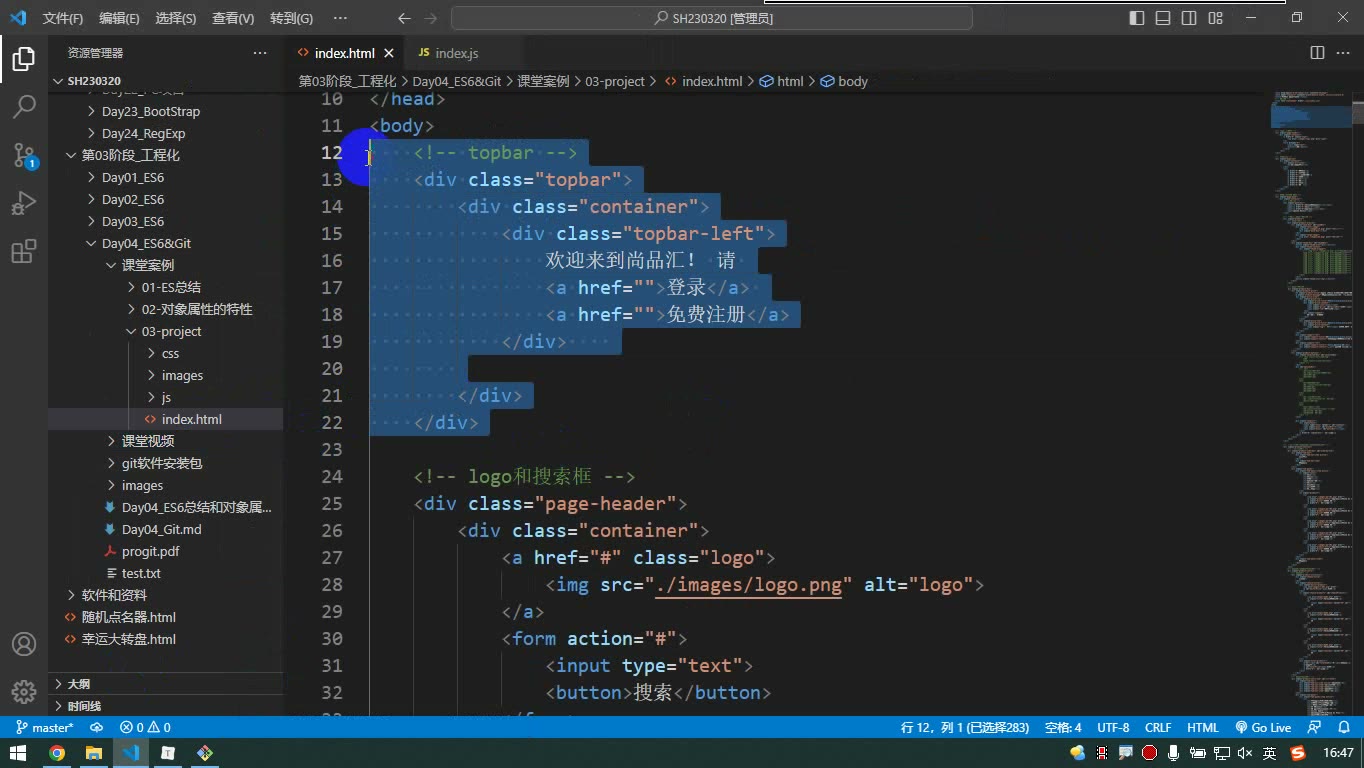
Task: Click the UTF-8 encoding selector
Action: tap(1113, 728)
